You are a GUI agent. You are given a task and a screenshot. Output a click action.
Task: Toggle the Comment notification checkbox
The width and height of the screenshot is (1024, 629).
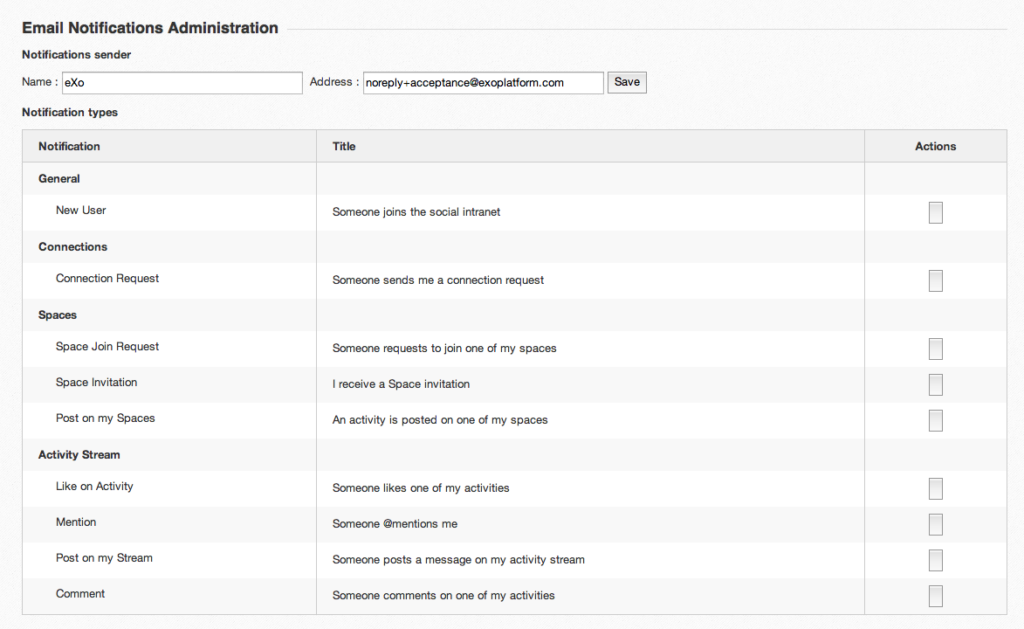point(935,596)
